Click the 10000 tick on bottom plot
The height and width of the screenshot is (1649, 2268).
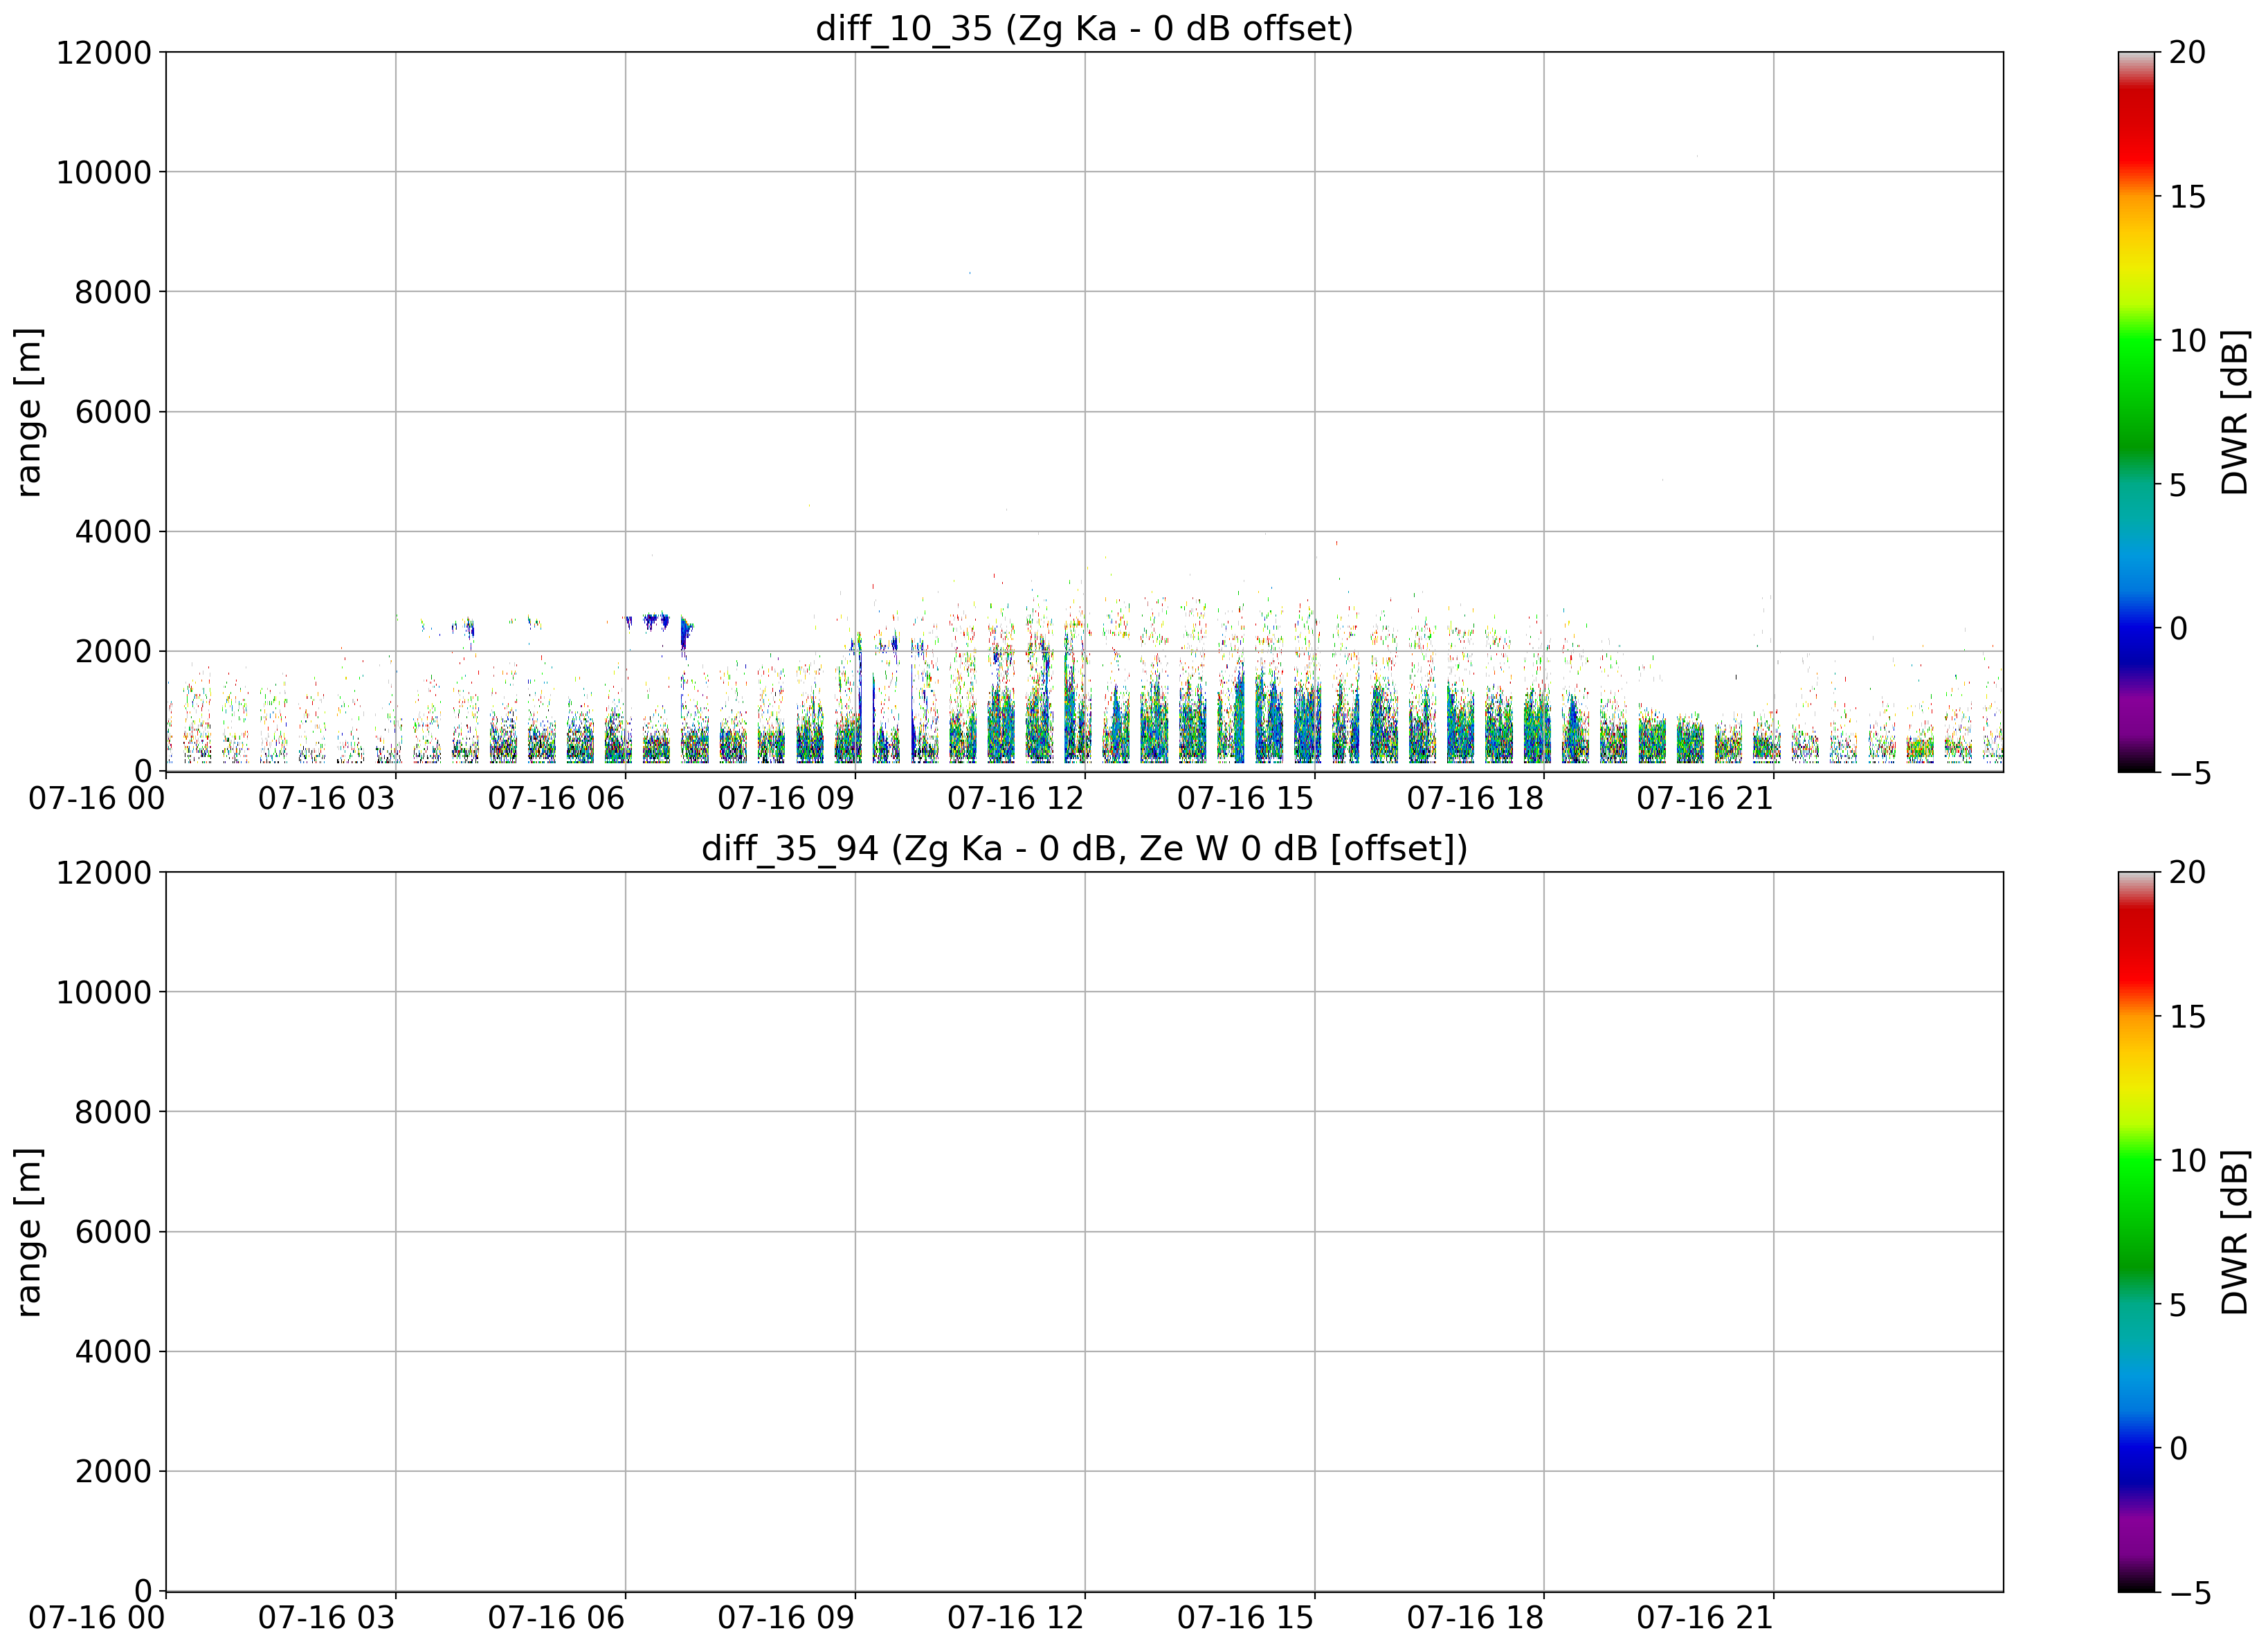click(x=104, y=992)
